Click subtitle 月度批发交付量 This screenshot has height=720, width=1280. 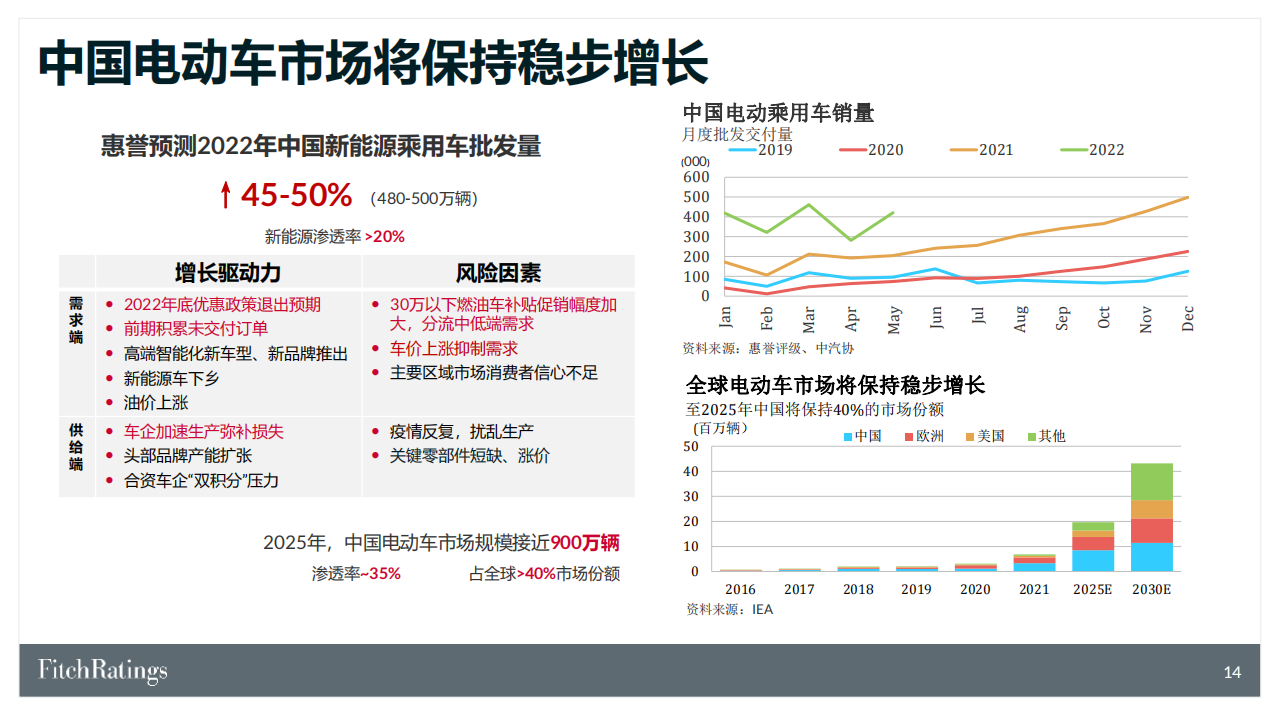[x=738, y=134]
